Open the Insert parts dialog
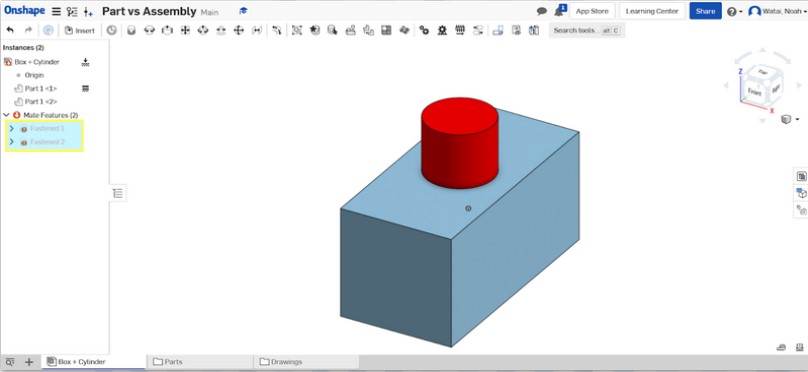The image size is (808, 372). pyautogui.click(x=79, y=30)
